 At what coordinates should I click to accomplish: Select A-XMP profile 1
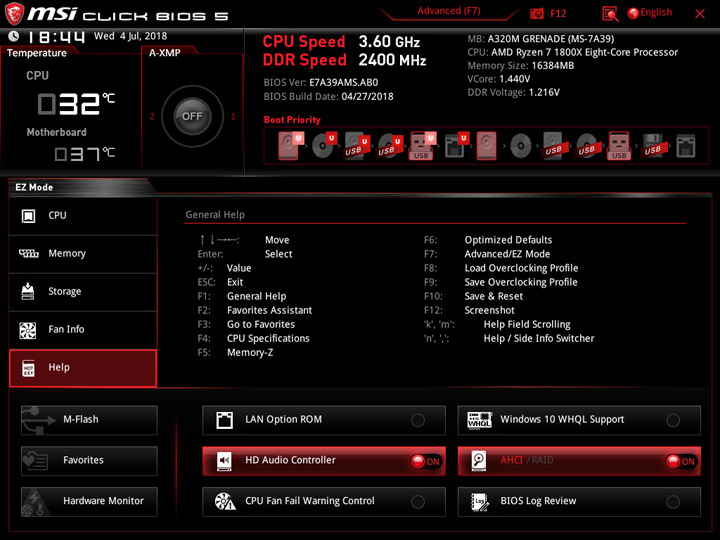pyautogui.click(x=233, y=117)
